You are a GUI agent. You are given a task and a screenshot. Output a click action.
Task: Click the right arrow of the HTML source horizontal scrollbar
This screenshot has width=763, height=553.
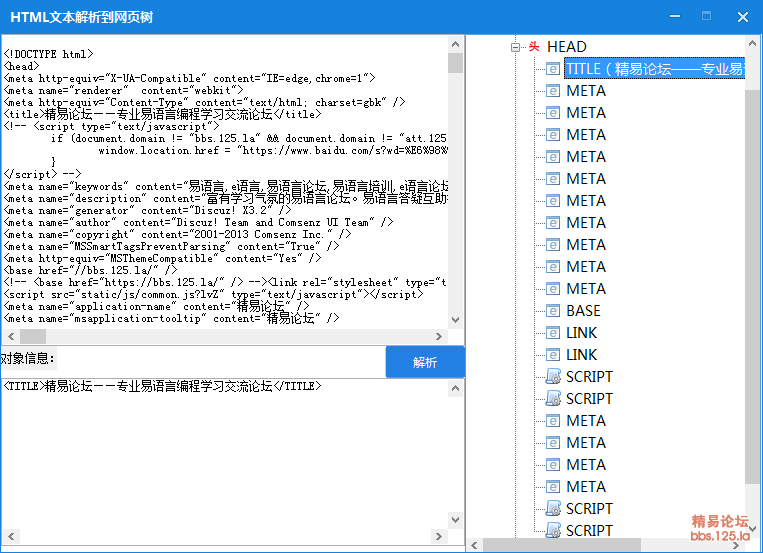tap(439, 336)
